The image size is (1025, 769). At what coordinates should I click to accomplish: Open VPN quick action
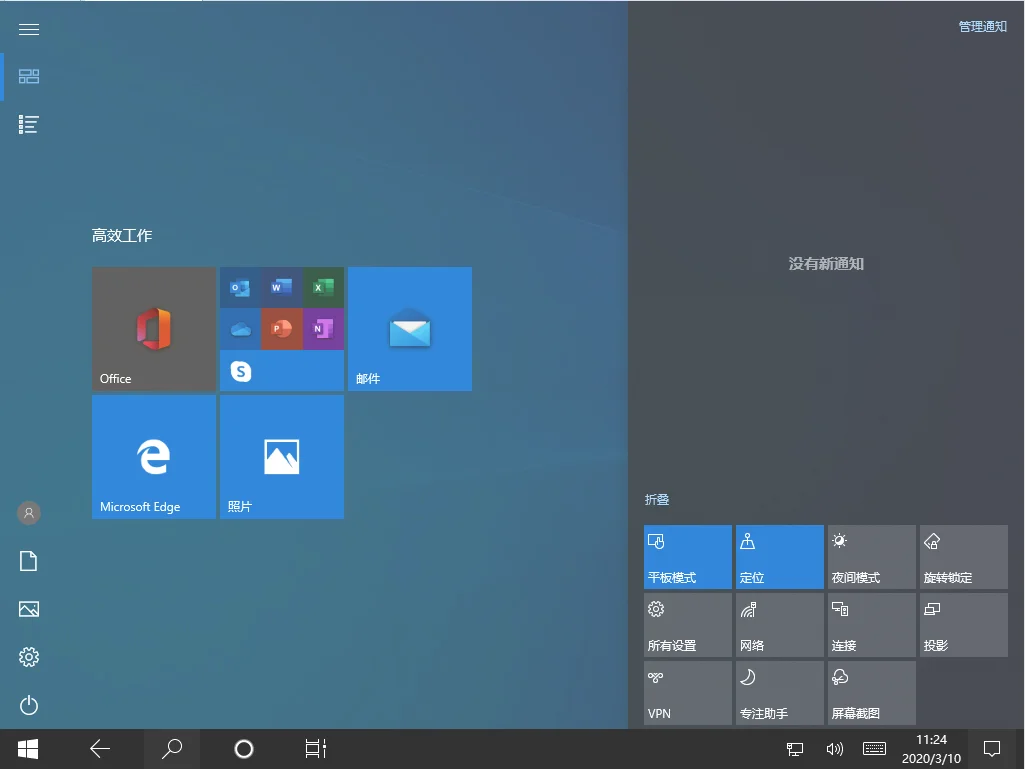[688, 693]
